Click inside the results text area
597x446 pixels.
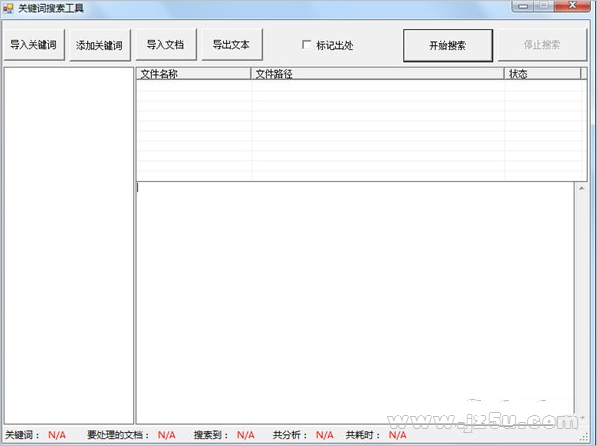355,302
